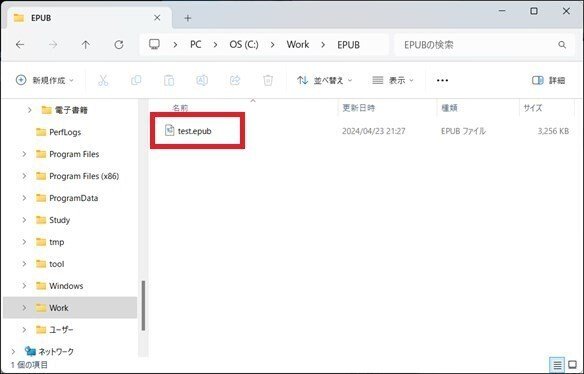
Task: Open the three-dot more options menu
Action: [442, 80]
